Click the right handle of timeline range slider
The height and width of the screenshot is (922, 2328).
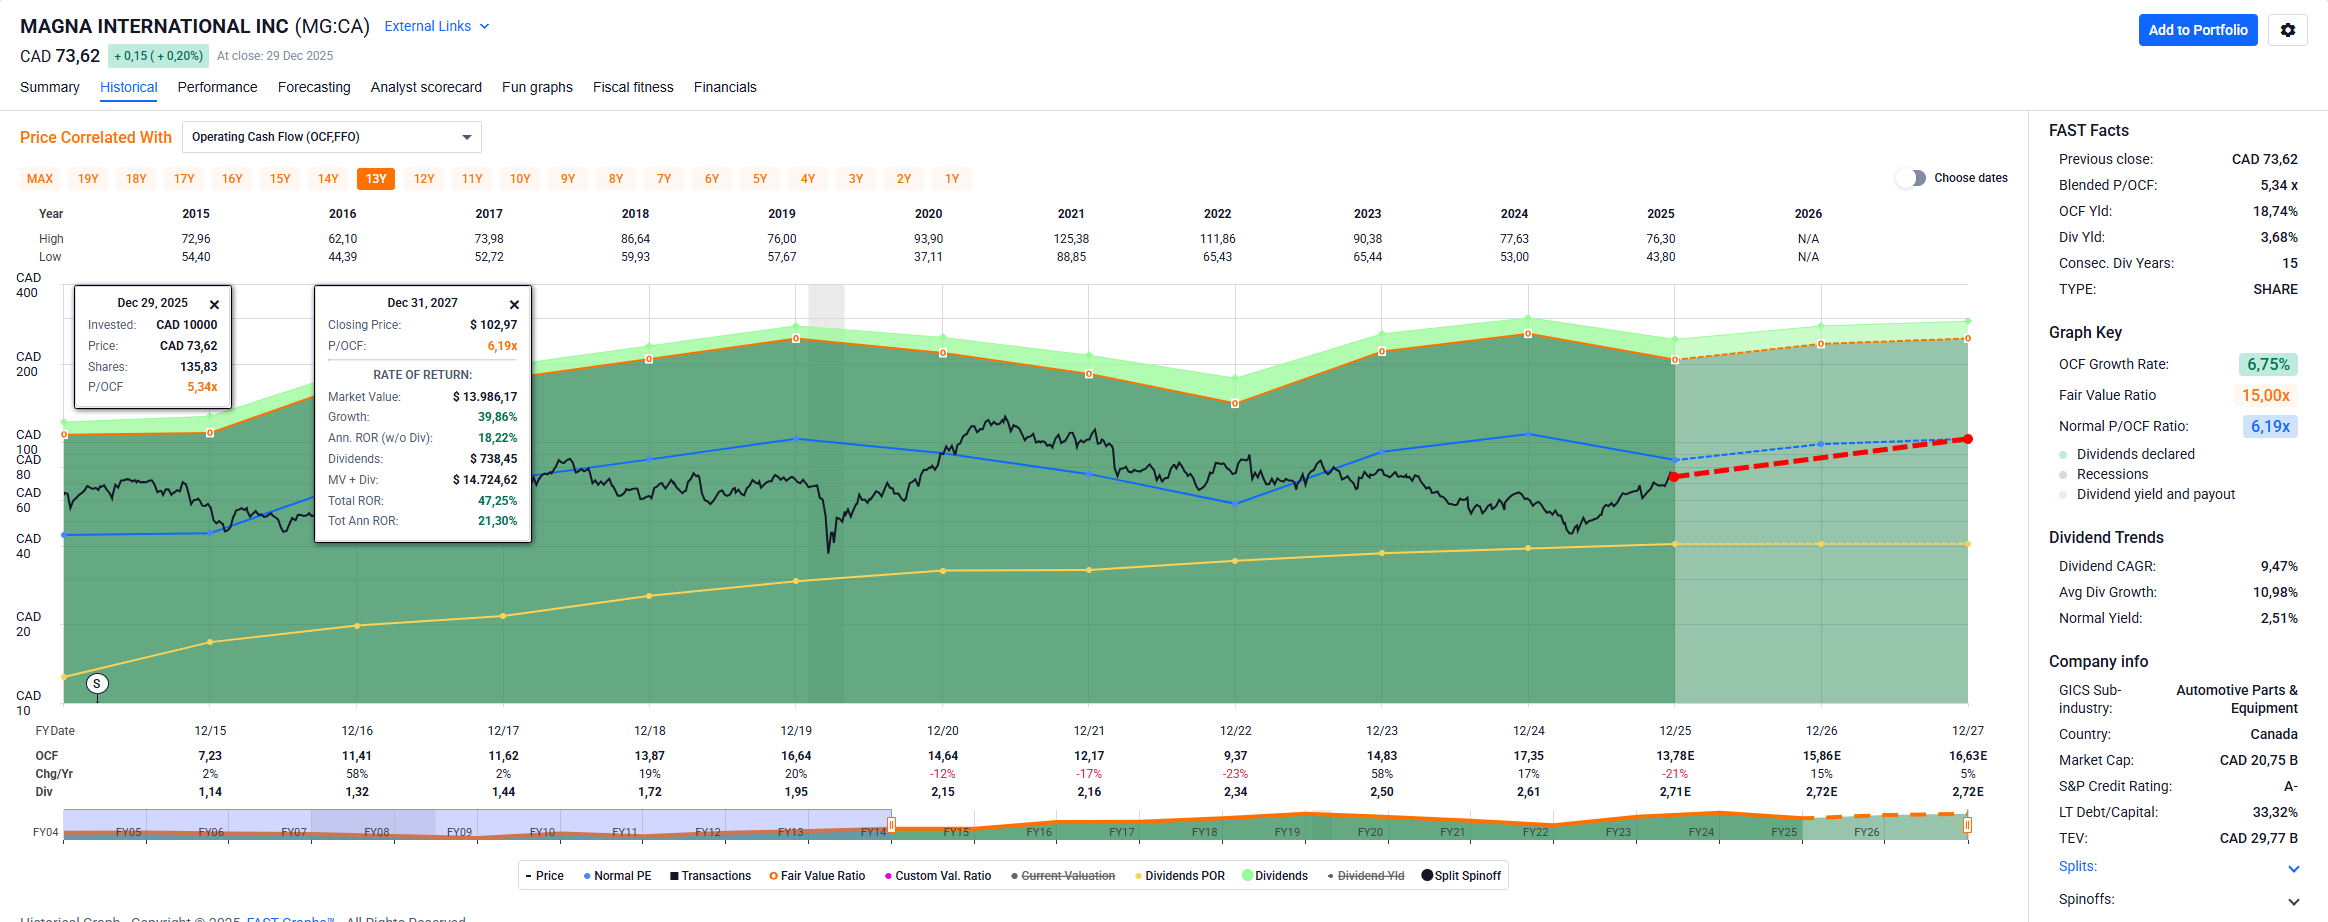tap(1967, 825)
